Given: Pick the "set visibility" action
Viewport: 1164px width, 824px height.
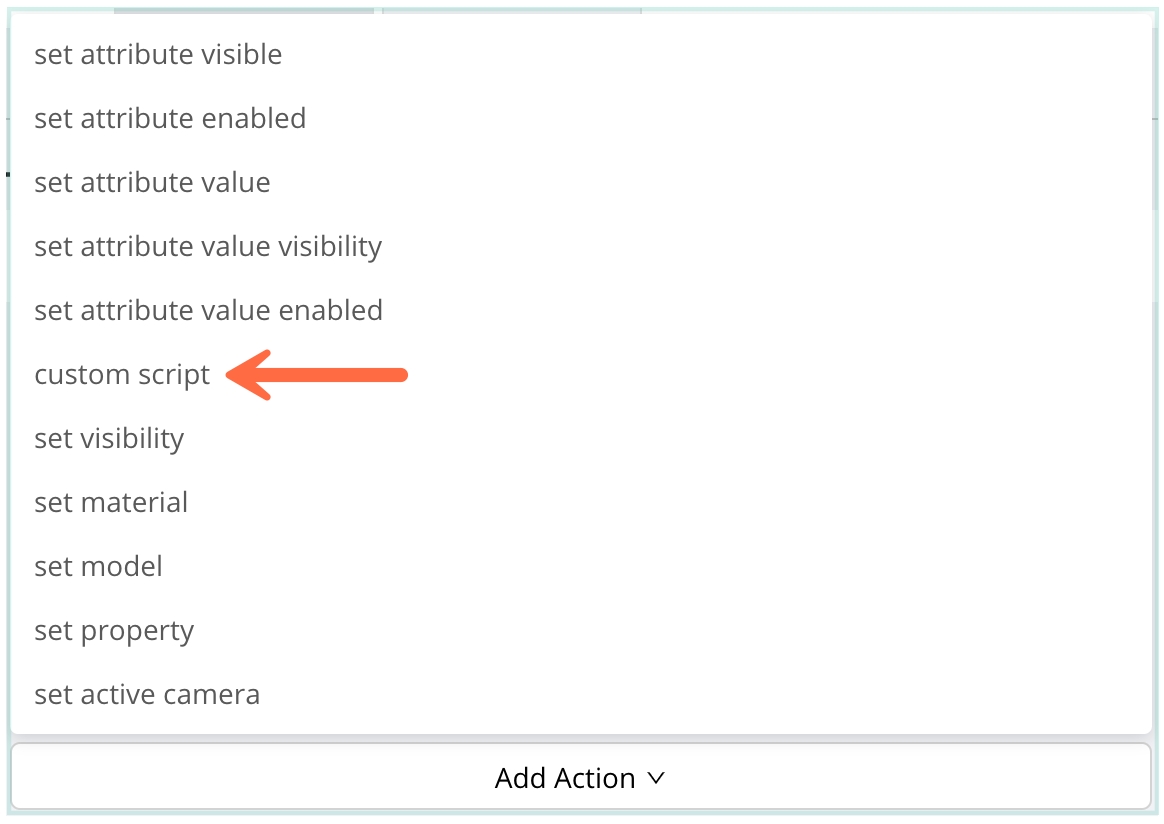Looking at the screenshot, I should [x=109, y=439].
